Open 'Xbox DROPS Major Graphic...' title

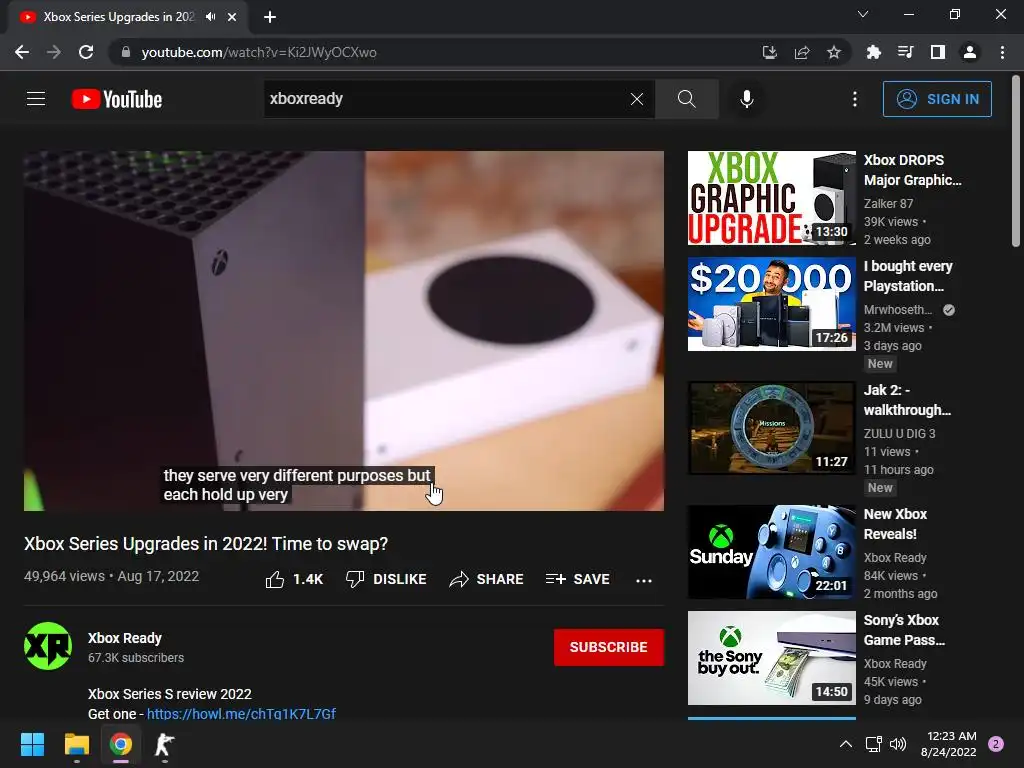912,170
